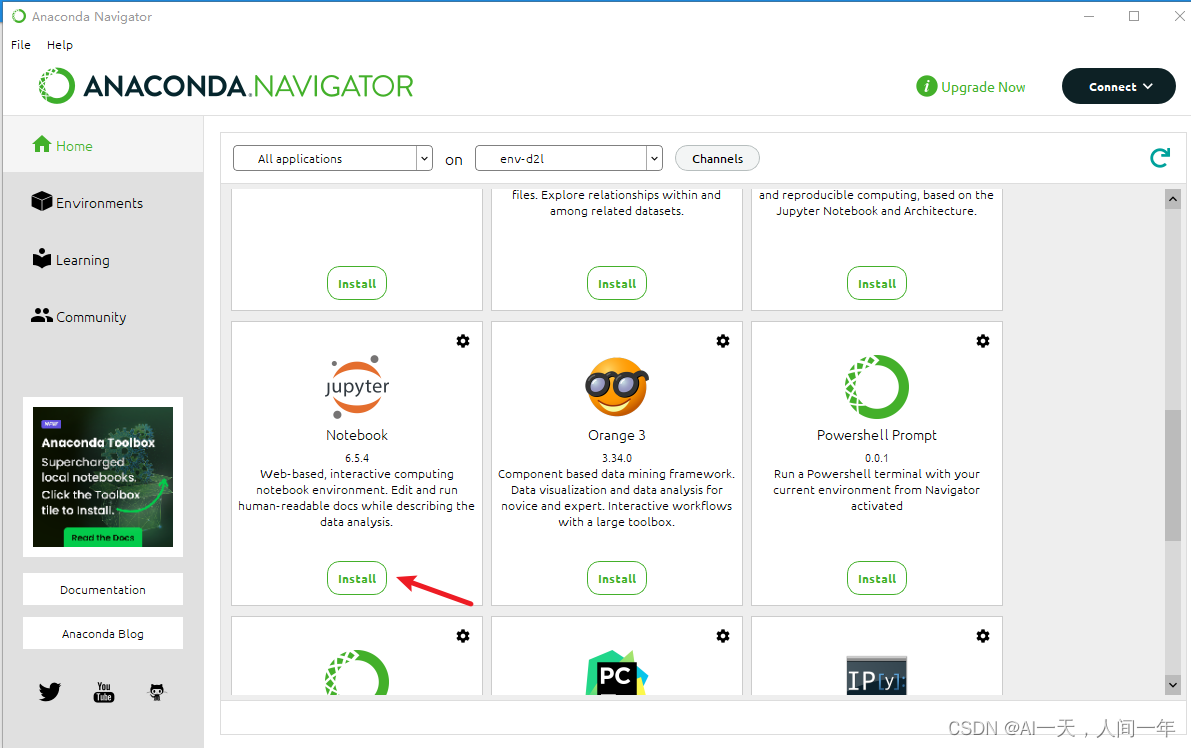Click gear icon on bottom-left green circle tile
Image resolution: width=1191 pixels, height=748 pixels.
(463, 636)
